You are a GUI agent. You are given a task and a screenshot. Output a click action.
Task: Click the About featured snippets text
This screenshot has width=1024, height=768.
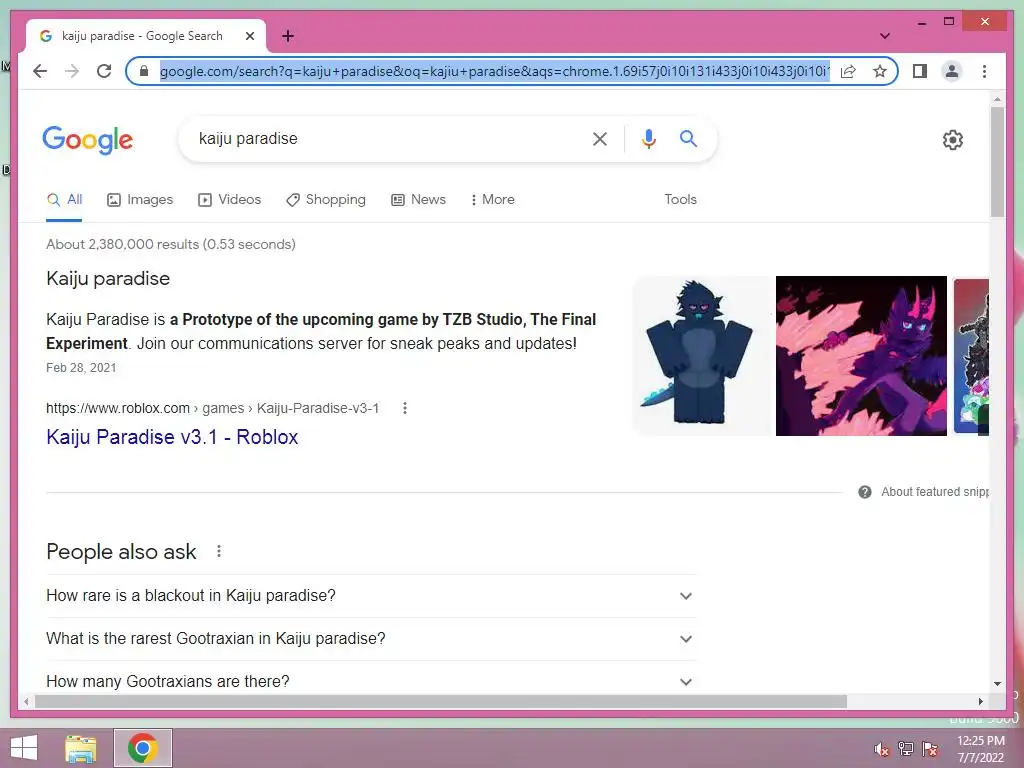tap(935, 492)
